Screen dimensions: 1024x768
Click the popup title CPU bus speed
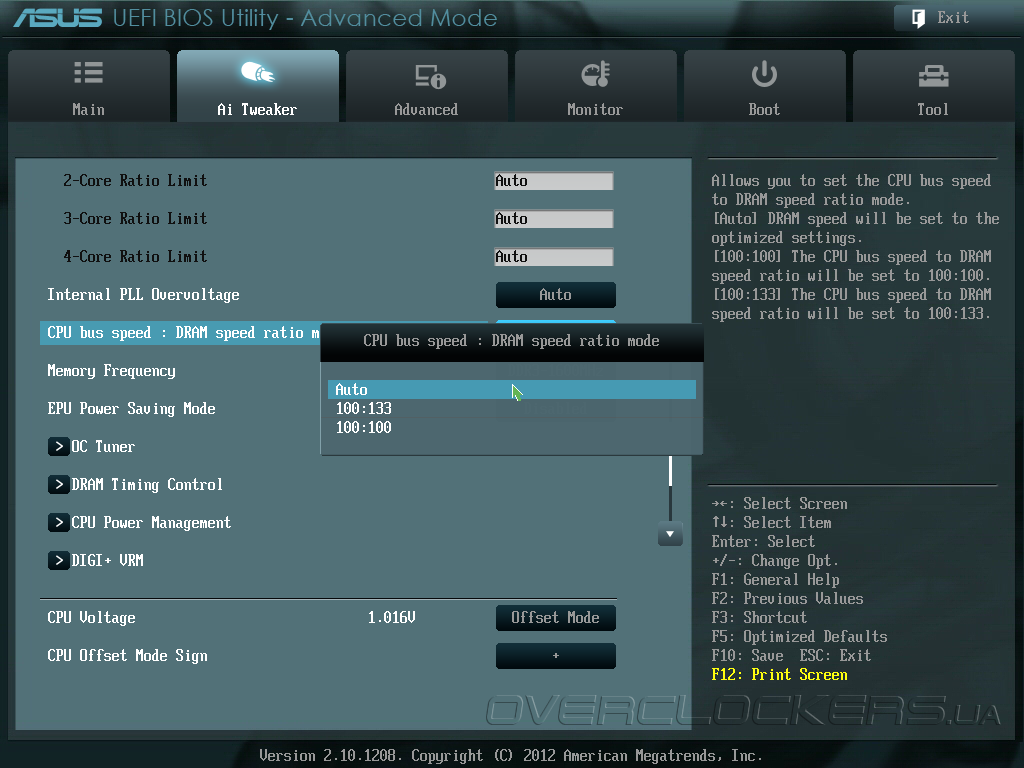511,341
